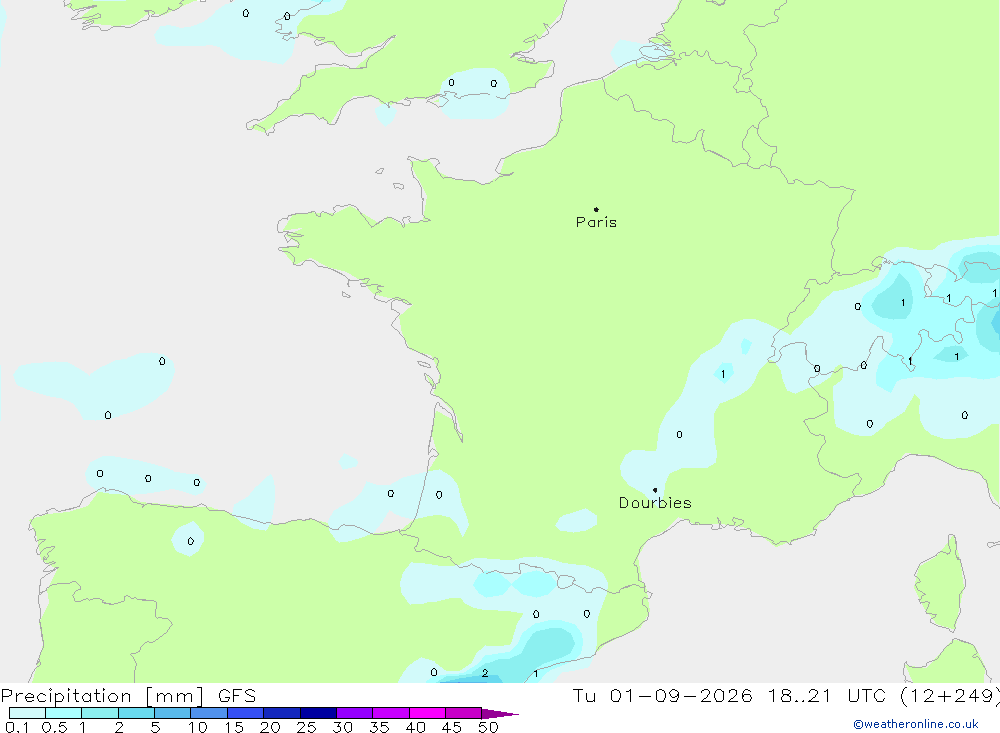This screenshot has height=733, width=1000.
Task: Click the Paris city marker dot
Action: [x=596, y=209]
